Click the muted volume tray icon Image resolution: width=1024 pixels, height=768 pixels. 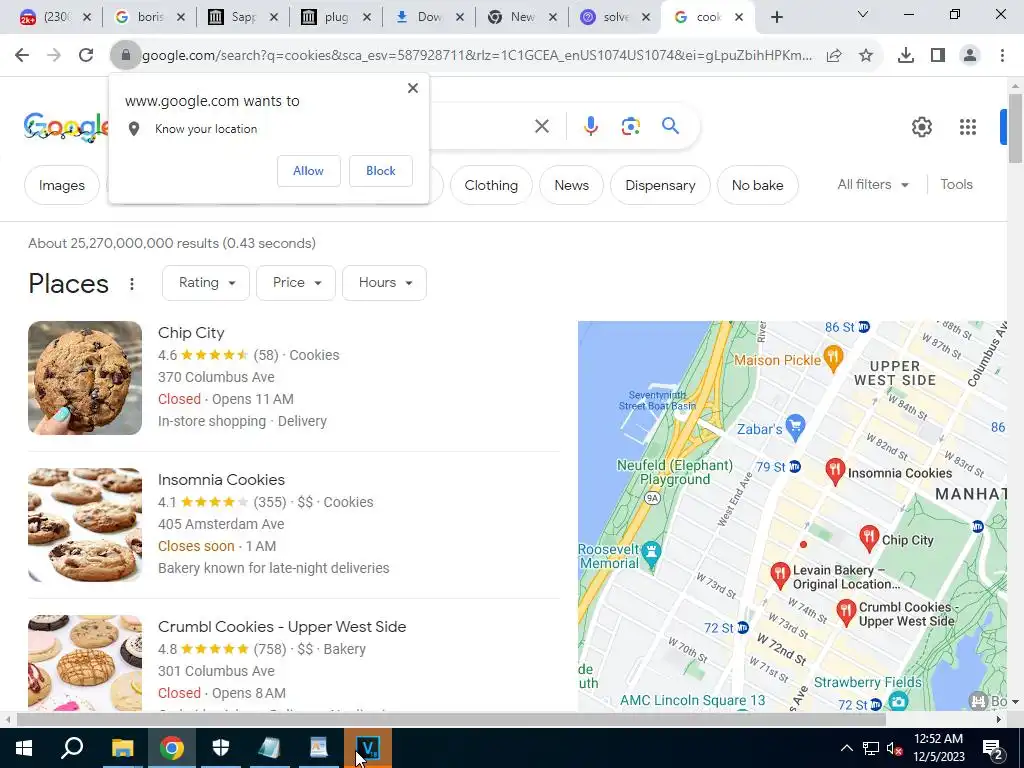[894, 748]
